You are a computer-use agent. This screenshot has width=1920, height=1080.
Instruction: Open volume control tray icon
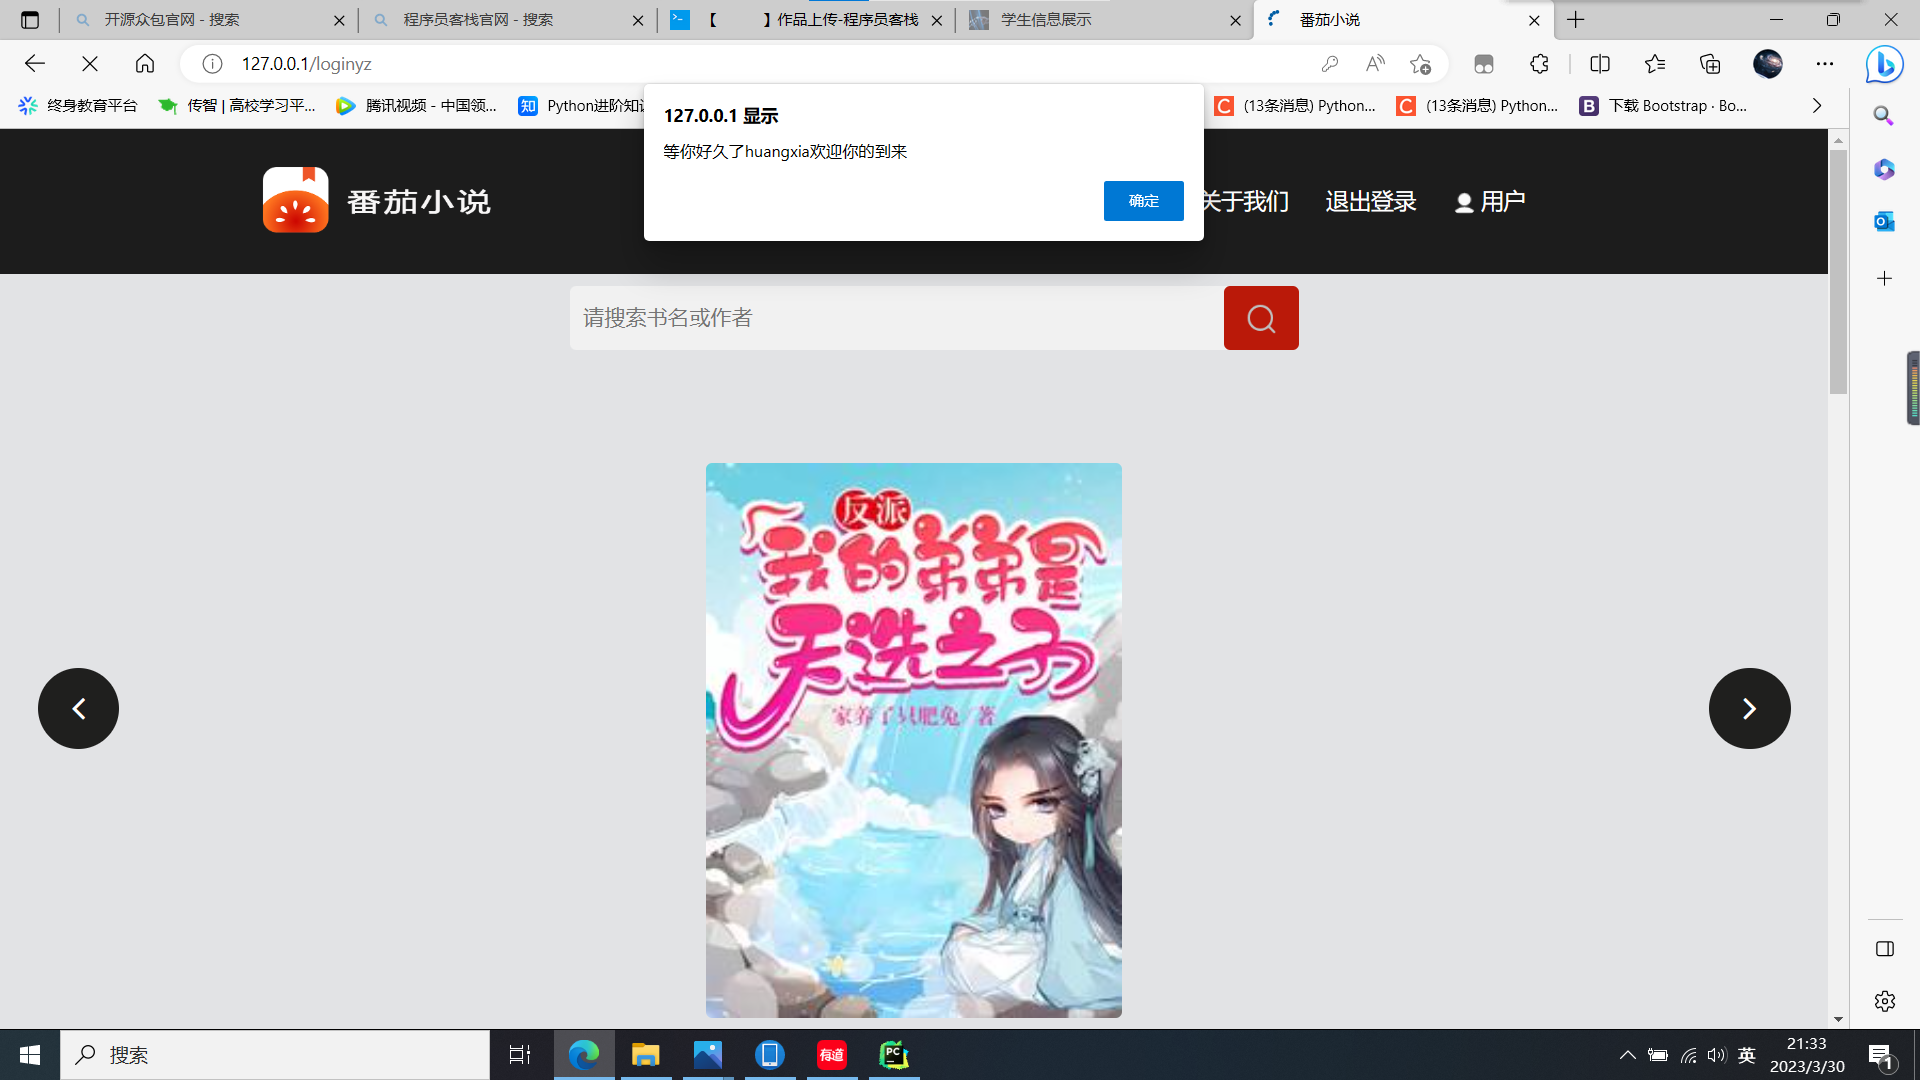click(1717, 1055)
